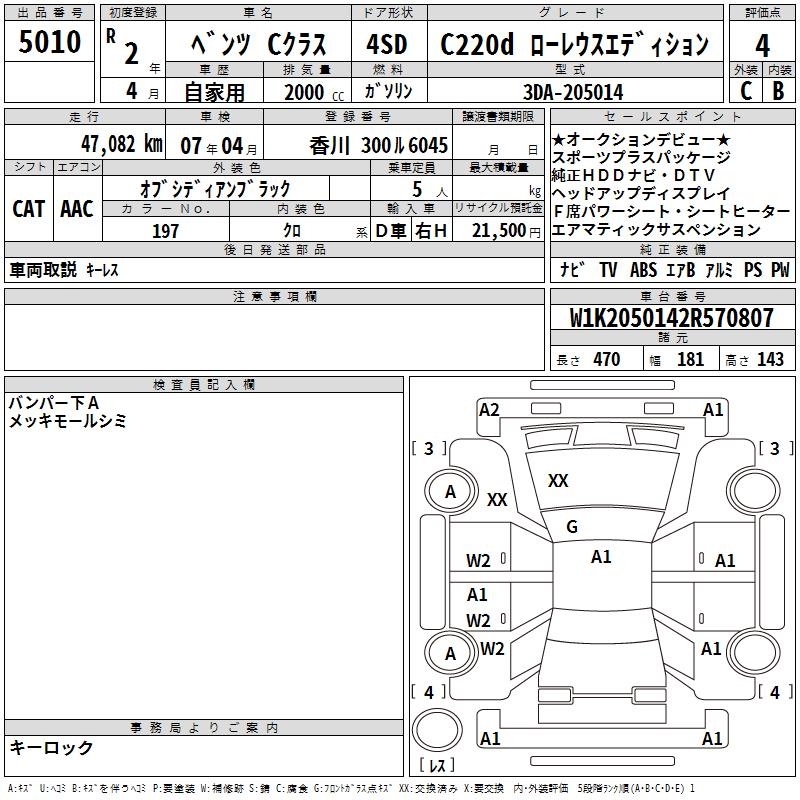
Task: Click the "セールスポイント" section header
Action: 672,117
